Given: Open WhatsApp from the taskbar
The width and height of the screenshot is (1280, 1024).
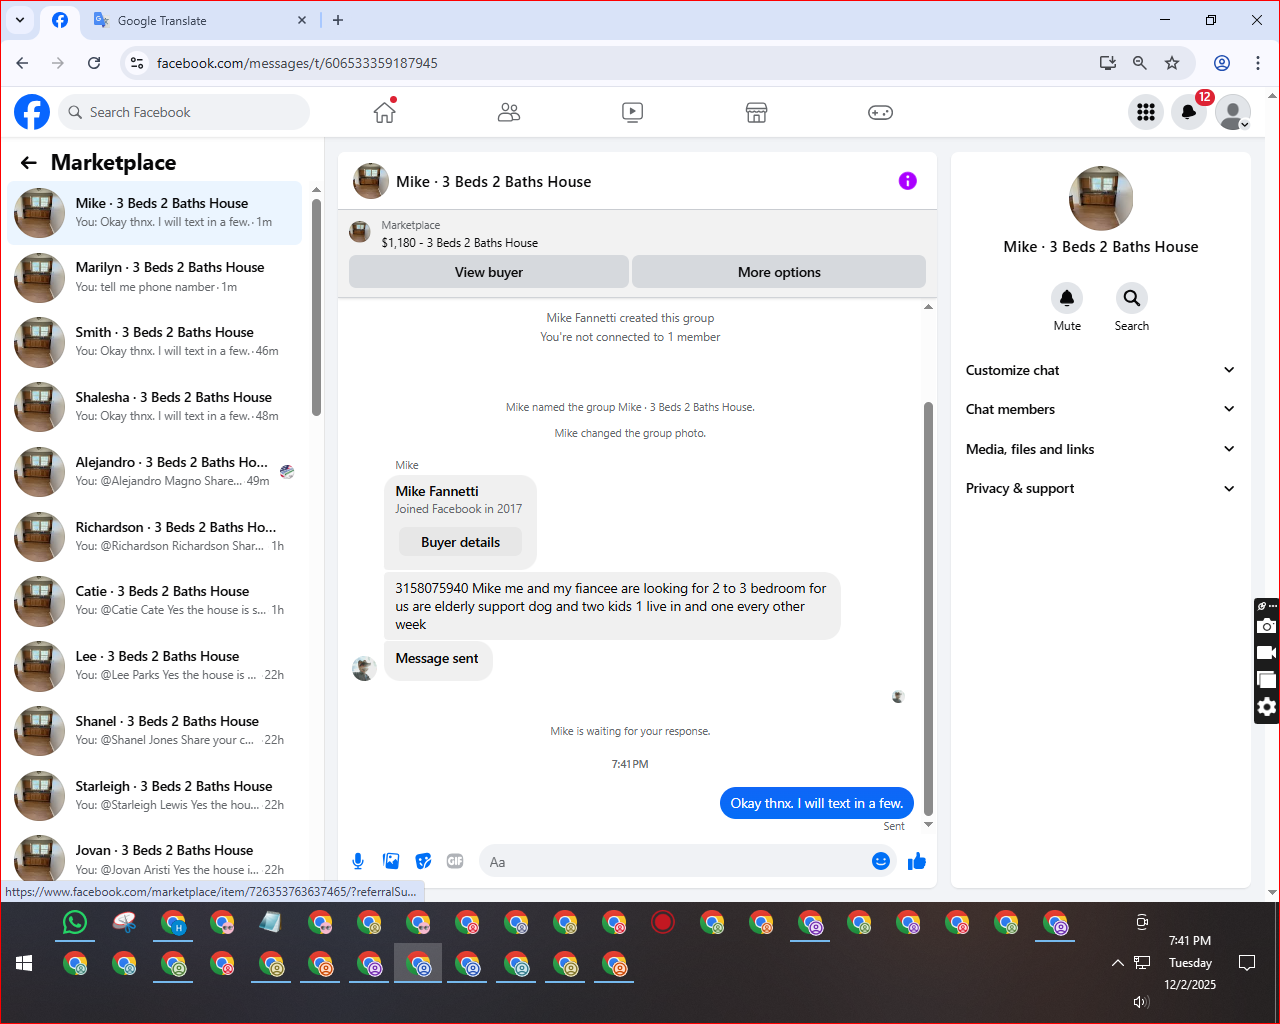Looking at the screenshot, I should 75,922.
